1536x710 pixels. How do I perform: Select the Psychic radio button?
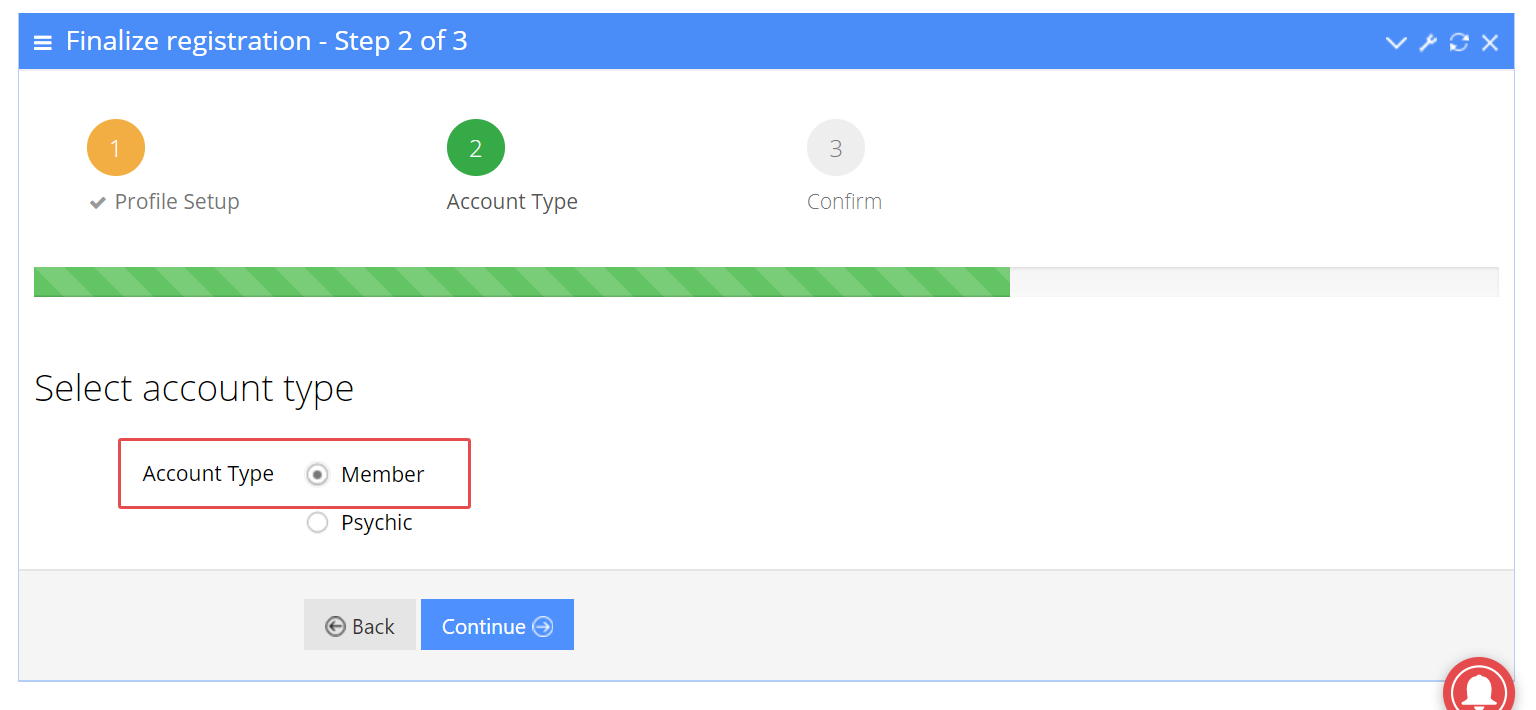(317, 523)
